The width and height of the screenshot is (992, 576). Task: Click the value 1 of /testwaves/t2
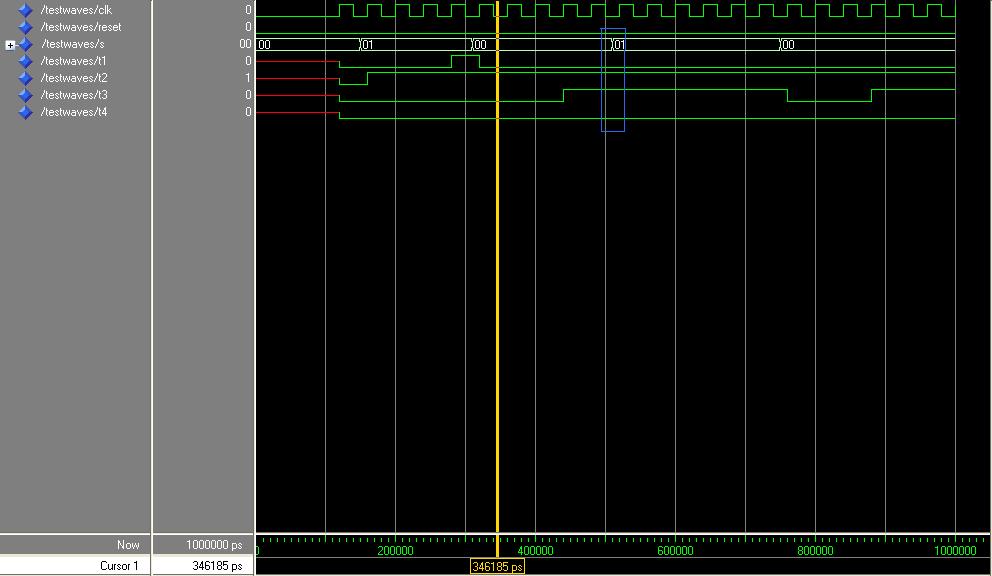tap(248, 78)
